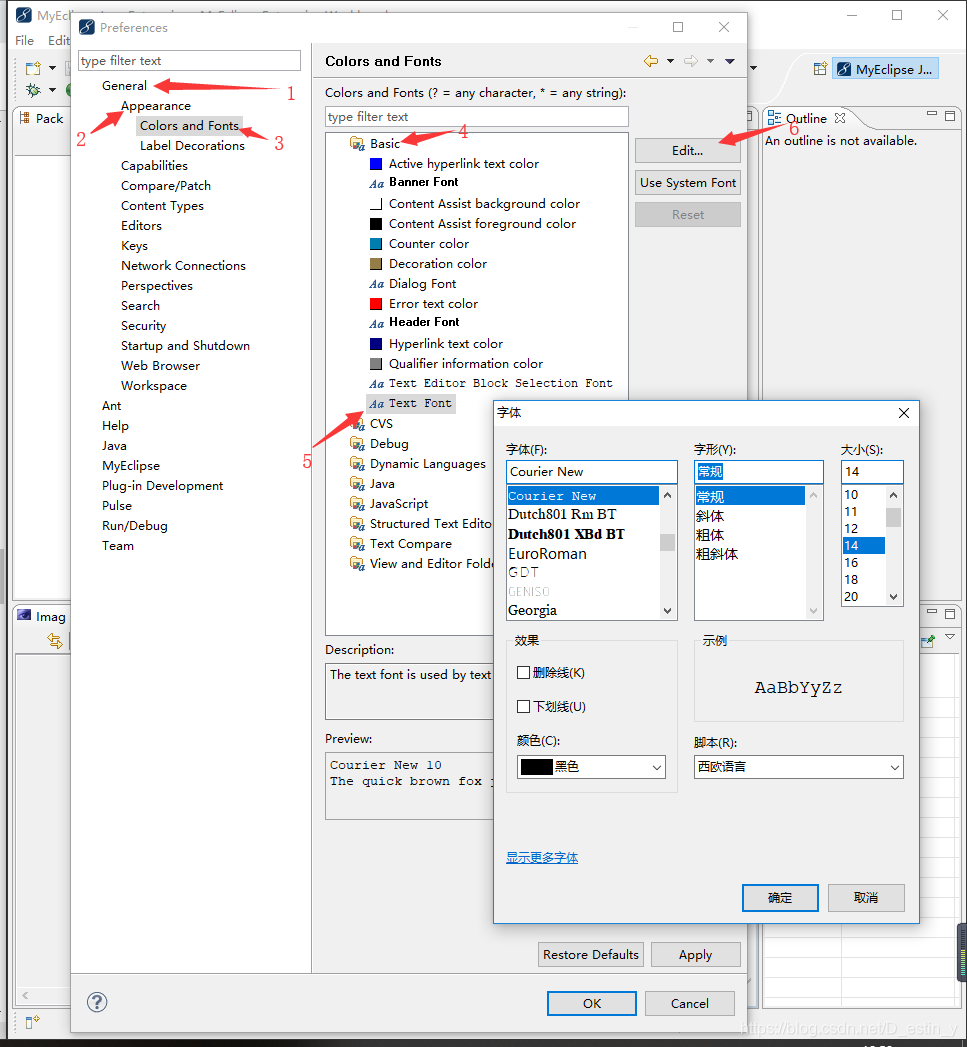Image resolution: width=967 pixels, height=1047 pixels.
Task: Click the 字体(F) font name field
Action: coord(592,472)
